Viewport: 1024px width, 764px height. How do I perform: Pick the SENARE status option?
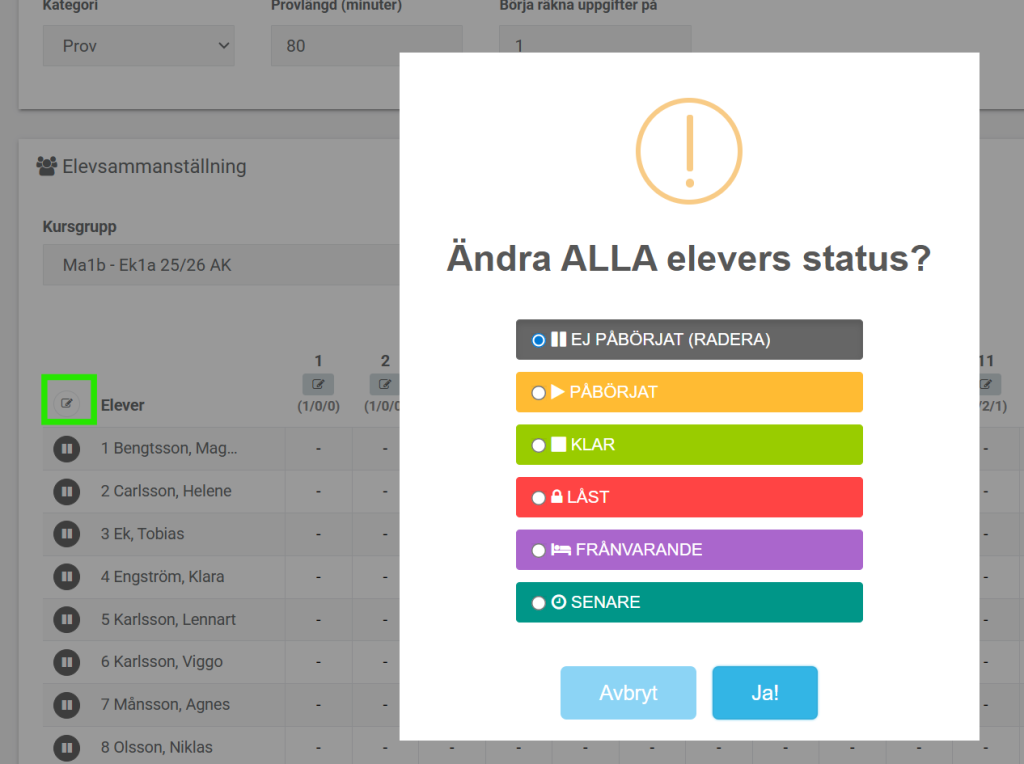pyautogui.click(x=539, y=603)
